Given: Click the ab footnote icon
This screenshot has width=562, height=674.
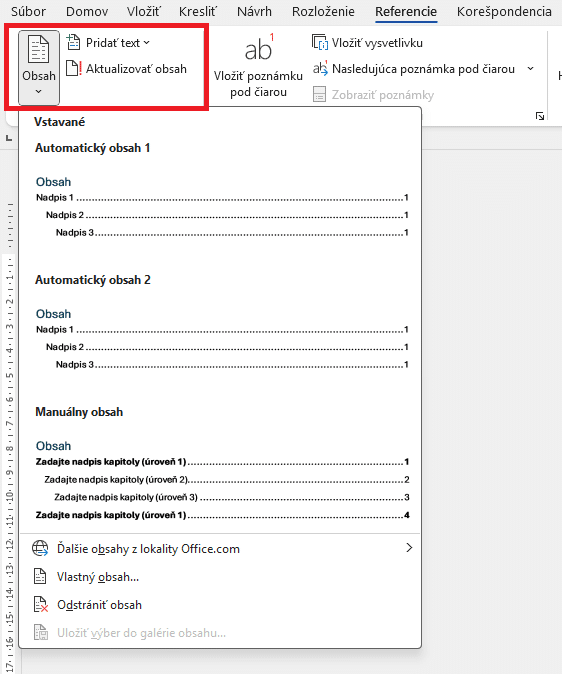Looking at the screenshot, I should pyautogui.click(x=259, y=48).
